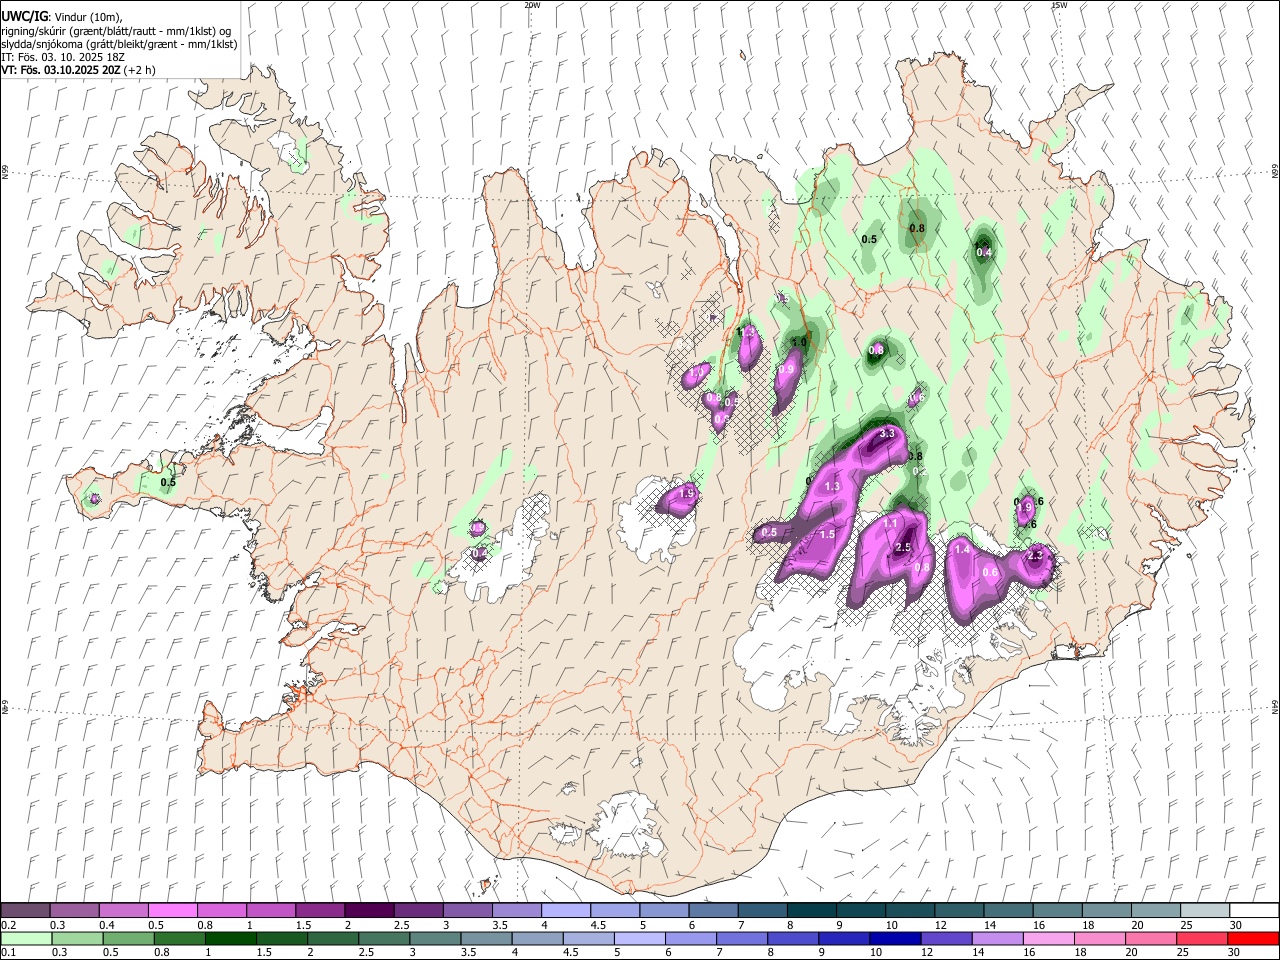The width and height of the screenshot is (1280, 960).
Task: Click the 'slydda/snjókoma' legend description line
Action: (119, 45)
